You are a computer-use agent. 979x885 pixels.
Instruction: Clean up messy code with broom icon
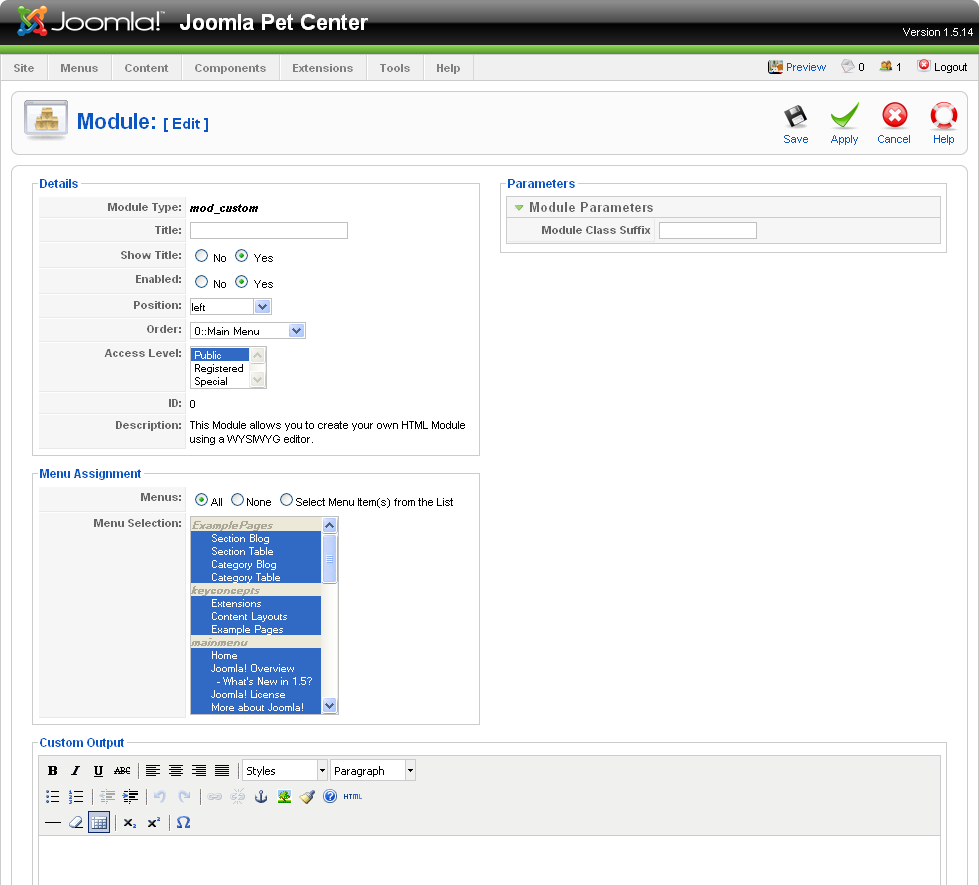pyautogui.click(x=307, y=796)
